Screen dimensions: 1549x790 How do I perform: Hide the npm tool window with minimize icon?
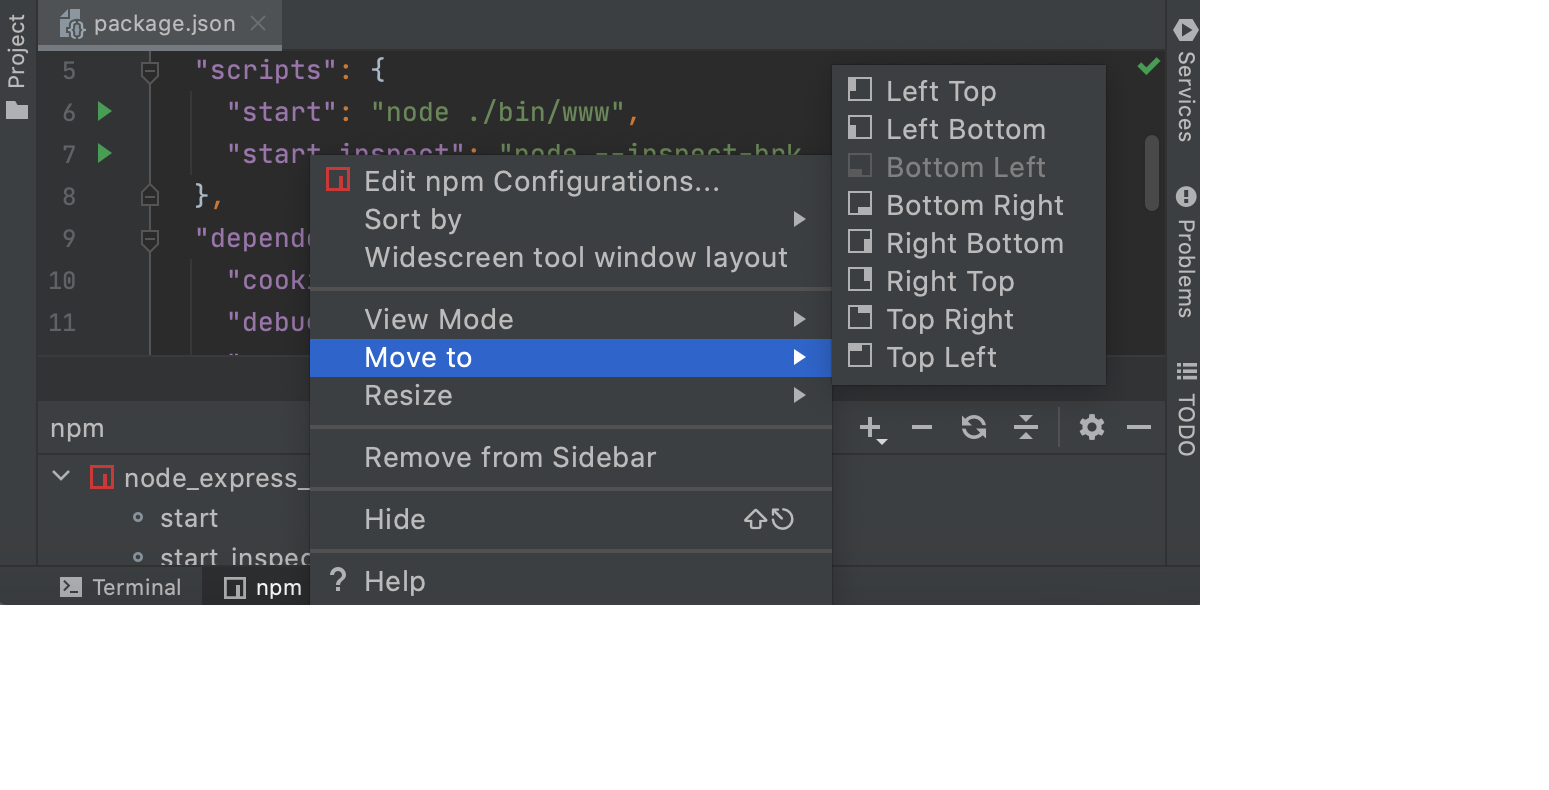click(1139, 428)
